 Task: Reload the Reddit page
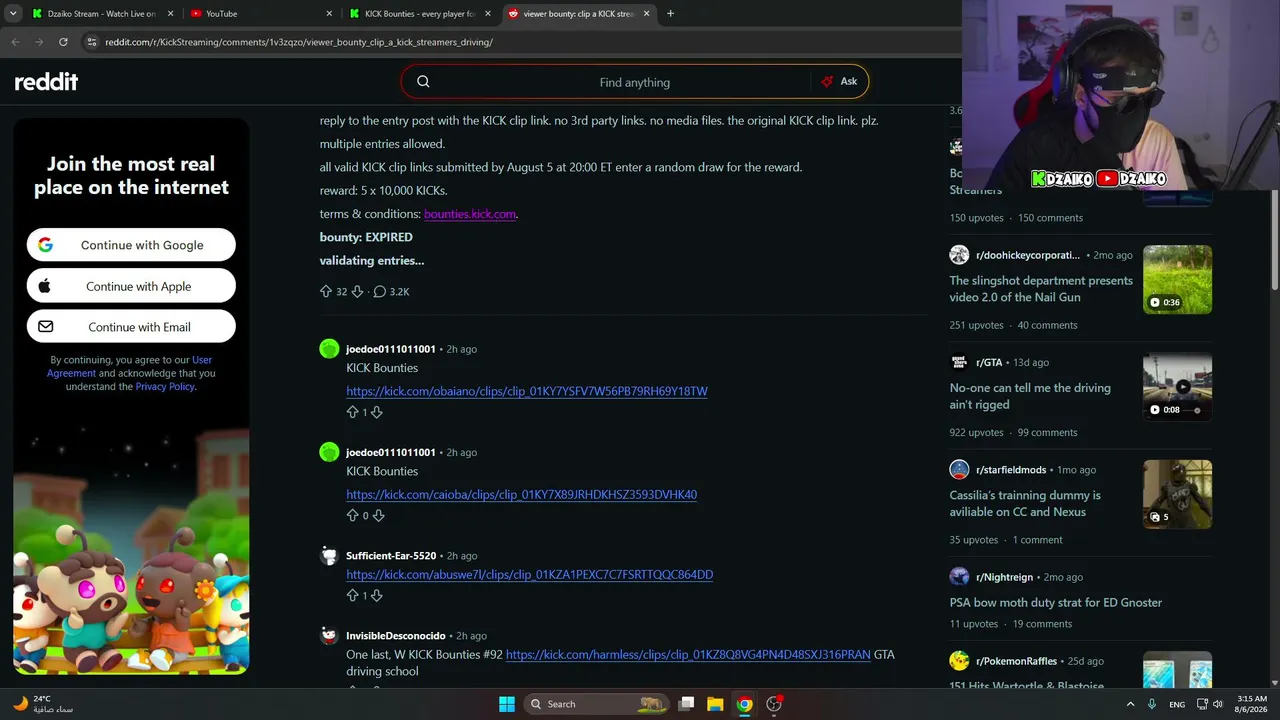pyautogui.click(x=63, y=42)
